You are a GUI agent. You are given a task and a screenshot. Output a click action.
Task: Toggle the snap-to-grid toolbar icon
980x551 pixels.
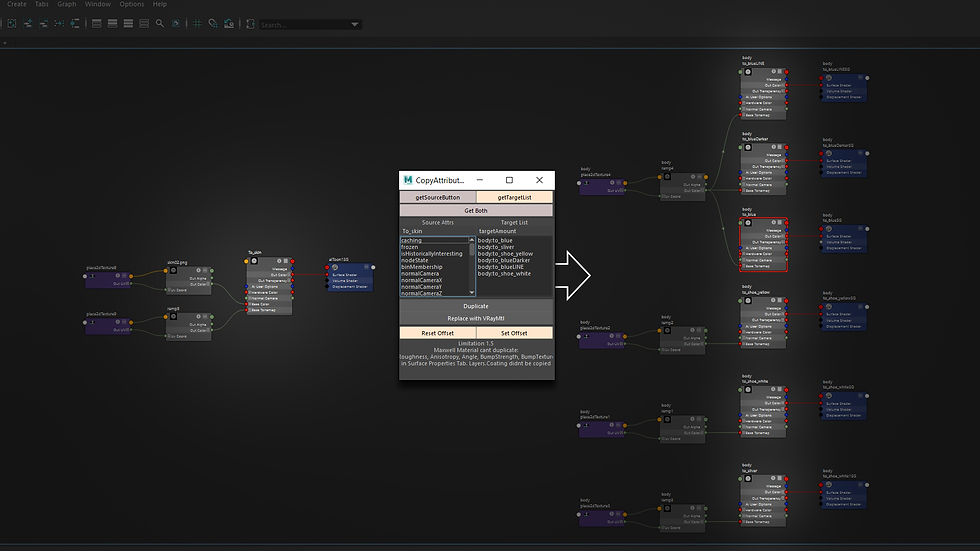(x=213, y=24)
